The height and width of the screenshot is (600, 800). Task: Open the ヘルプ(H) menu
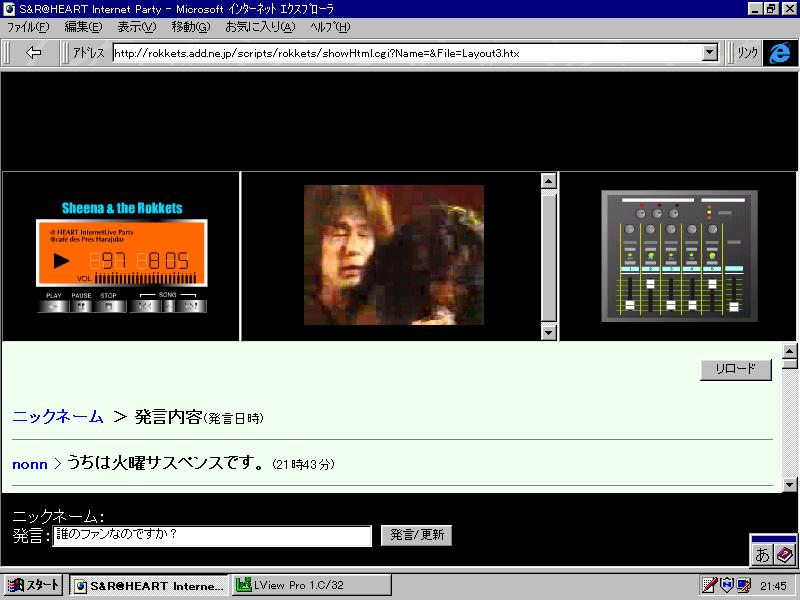[330, 28]
